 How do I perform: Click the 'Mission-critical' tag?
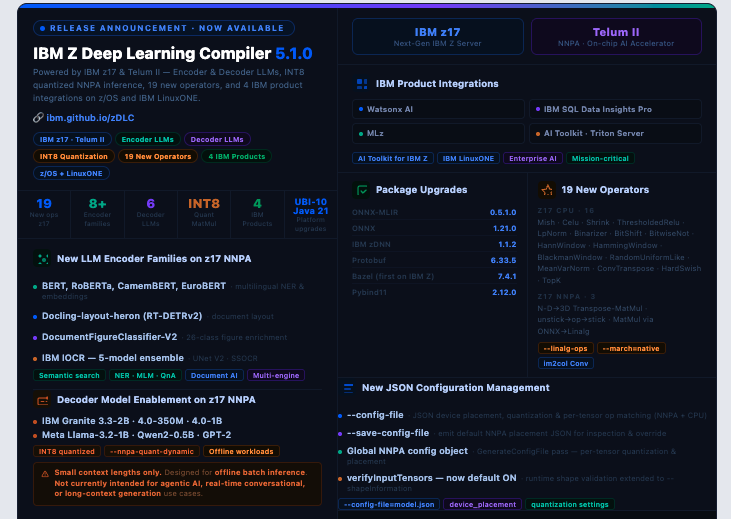click(600, 159)
